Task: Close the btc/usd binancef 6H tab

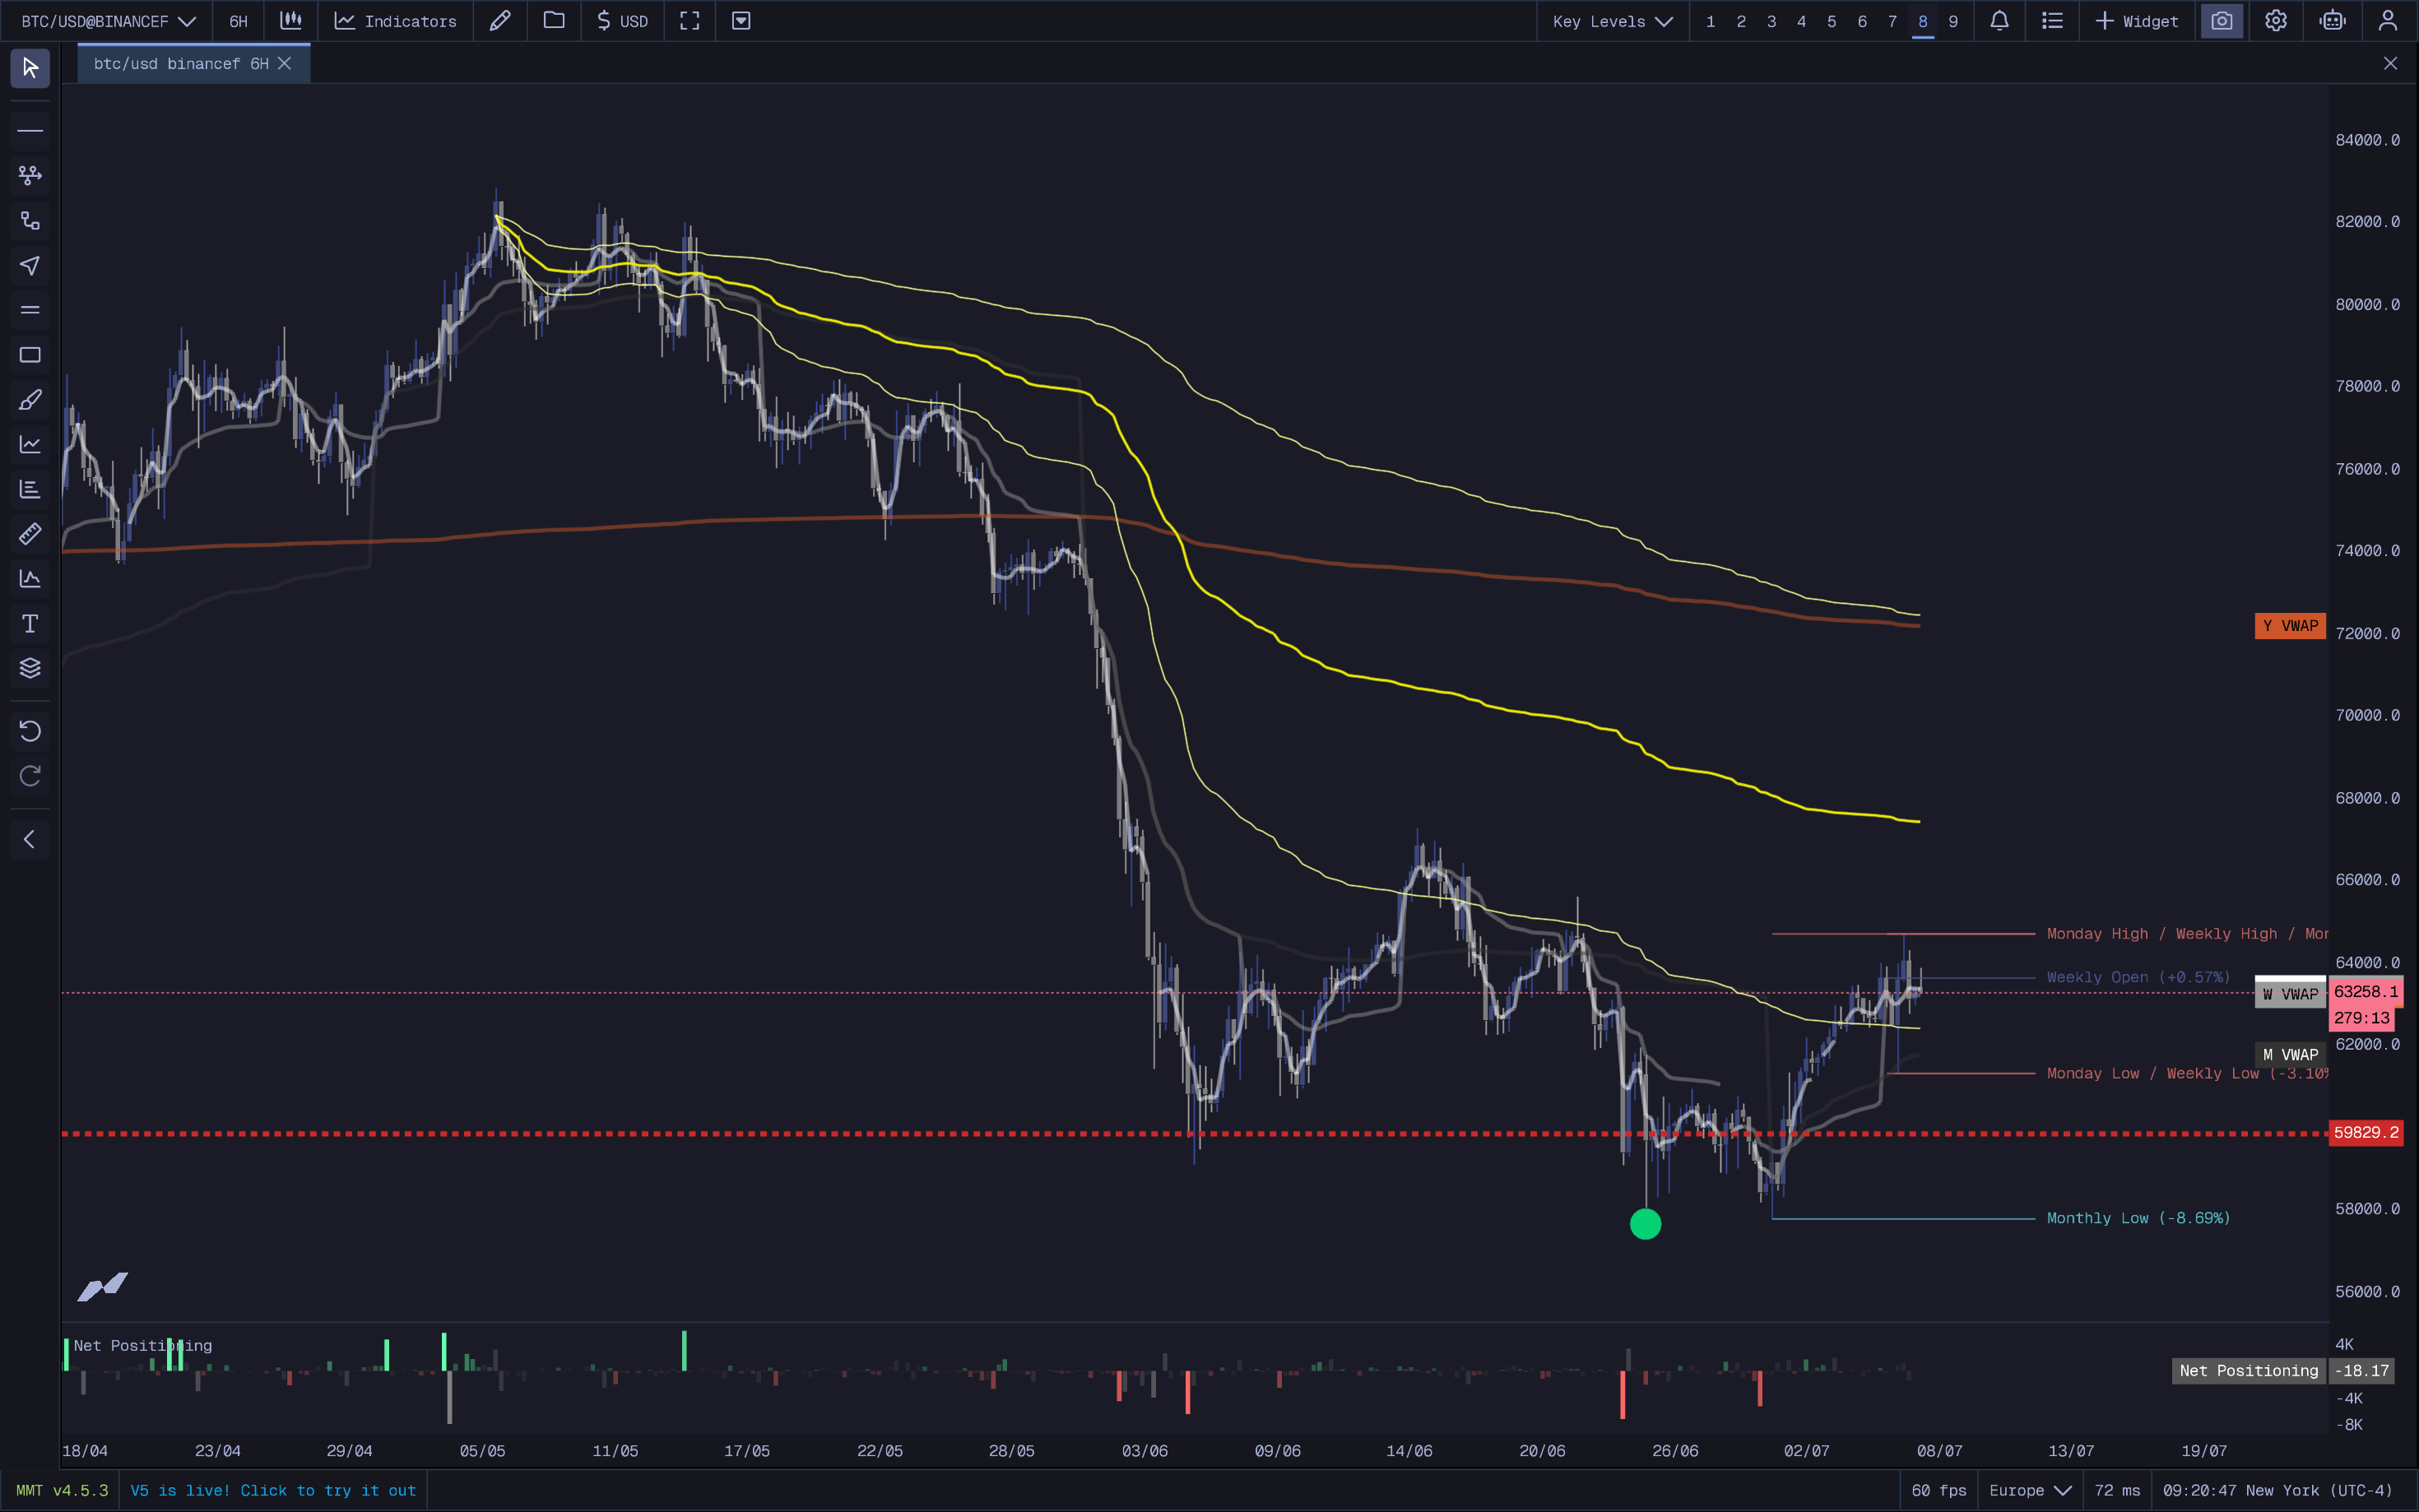Action: 285,64
